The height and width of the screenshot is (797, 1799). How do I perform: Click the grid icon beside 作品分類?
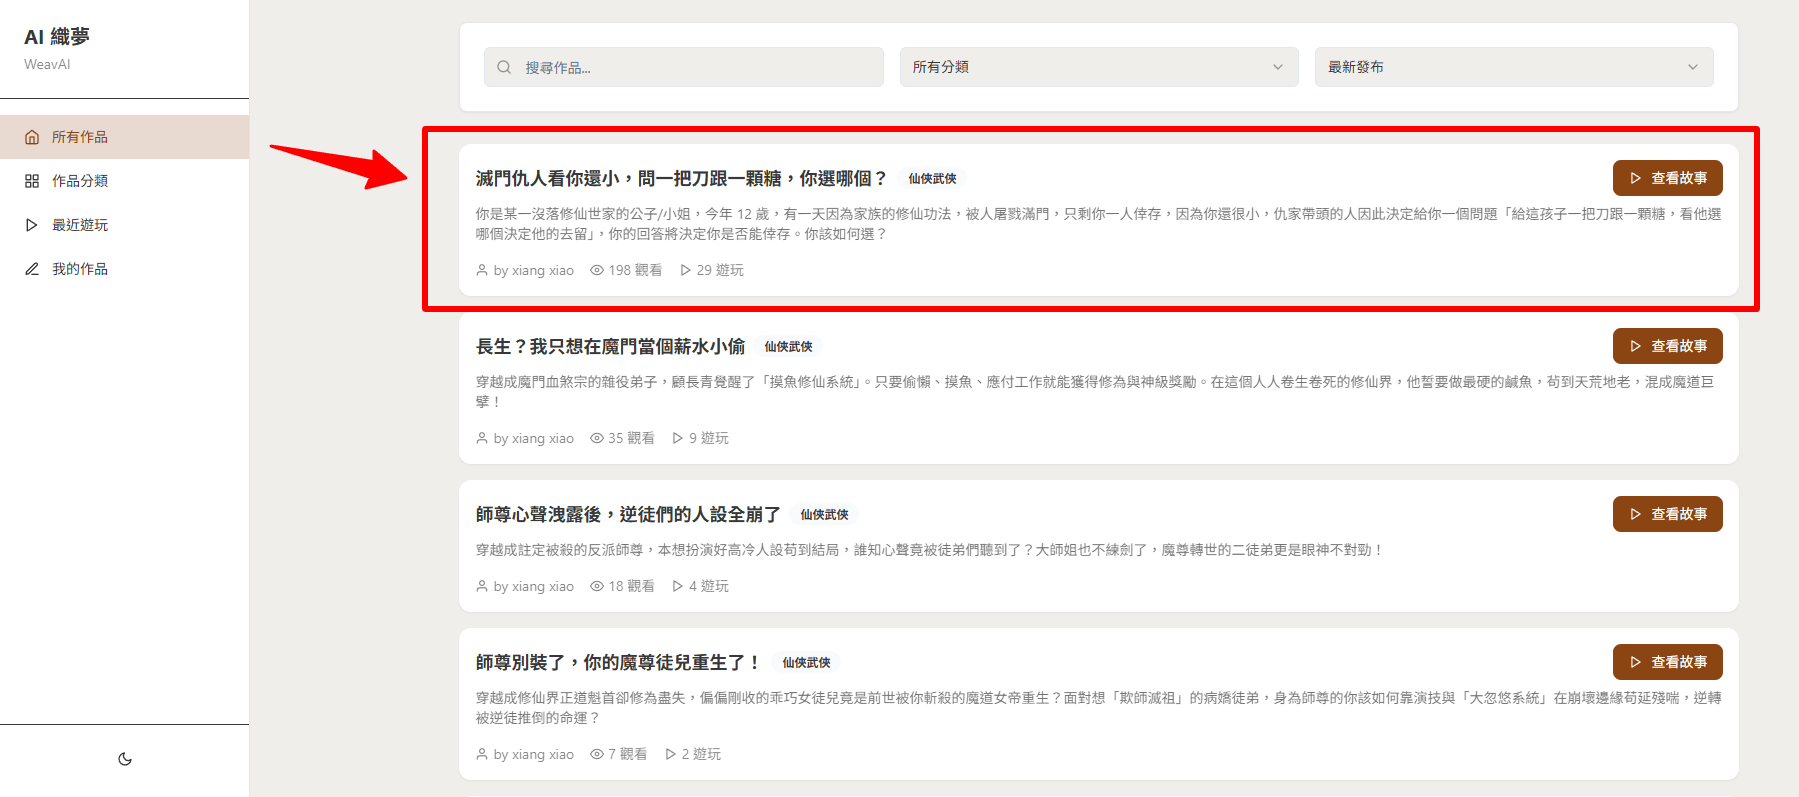32,181
